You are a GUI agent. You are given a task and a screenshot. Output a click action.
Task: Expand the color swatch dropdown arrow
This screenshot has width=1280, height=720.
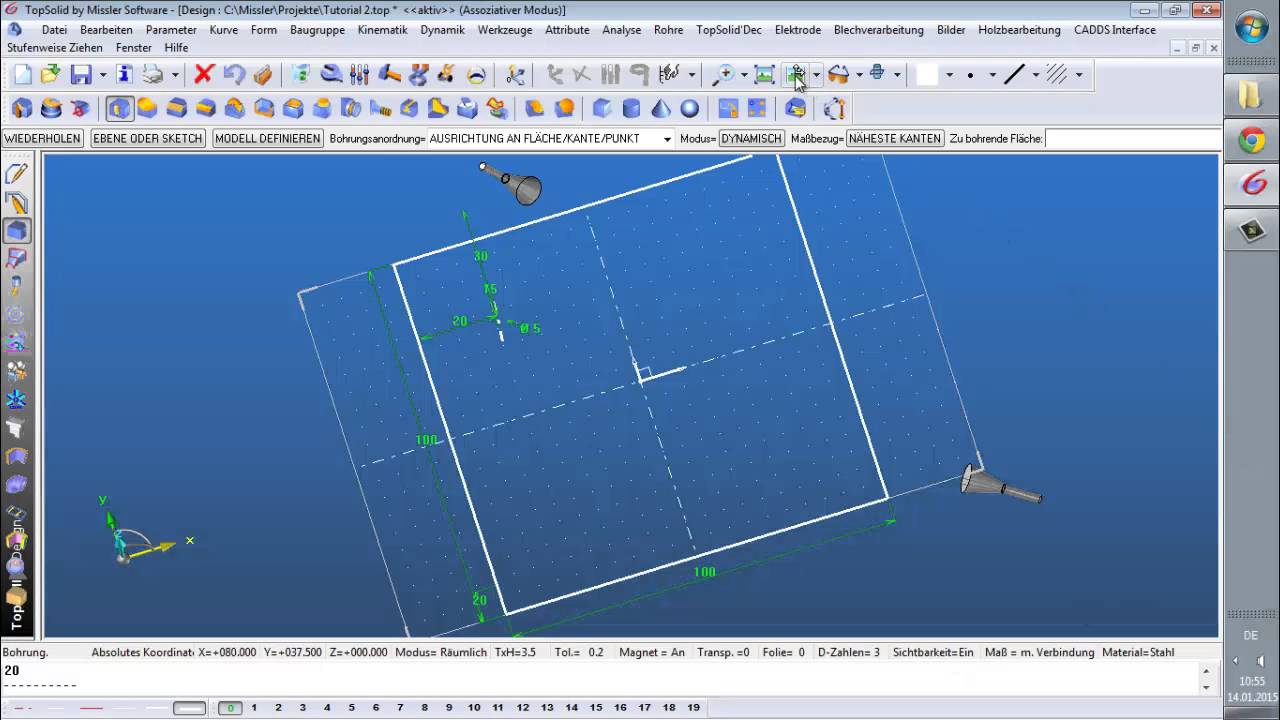pyautogui.click(x=949, y=75)
